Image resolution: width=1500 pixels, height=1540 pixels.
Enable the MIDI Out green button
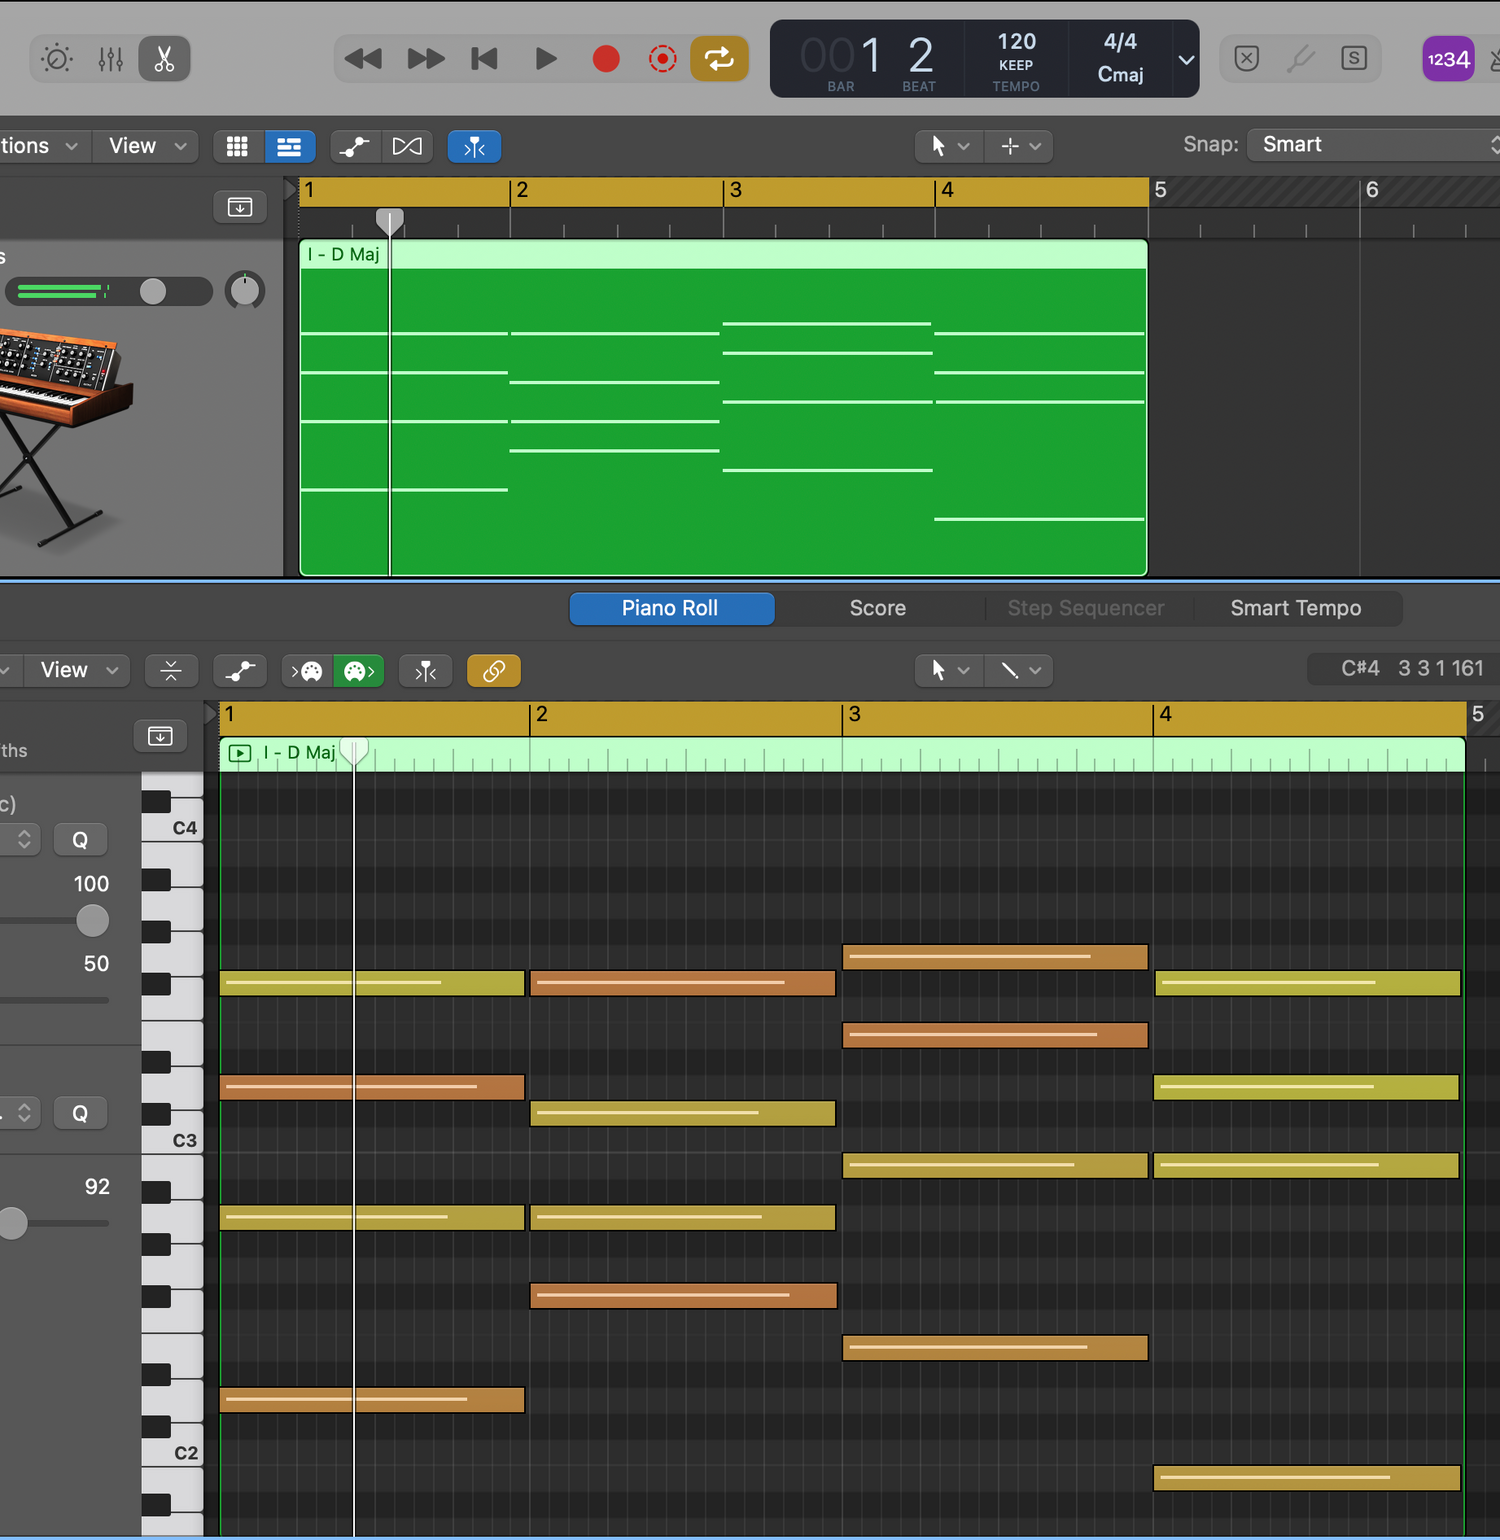(358, 671)
